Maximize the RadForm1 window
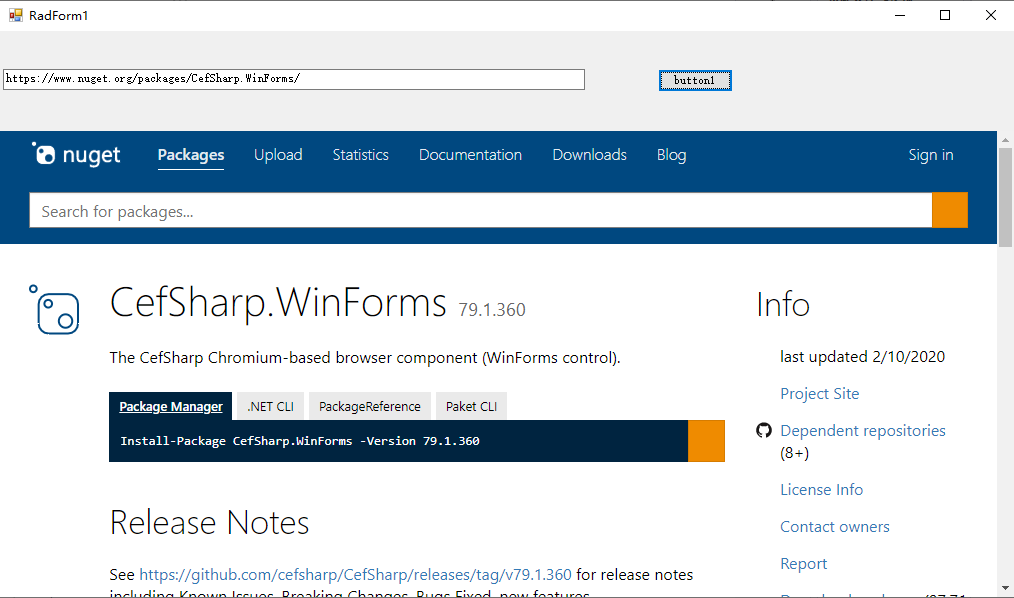The width and height of the screenshot is (1014, 598). (945, 15)
